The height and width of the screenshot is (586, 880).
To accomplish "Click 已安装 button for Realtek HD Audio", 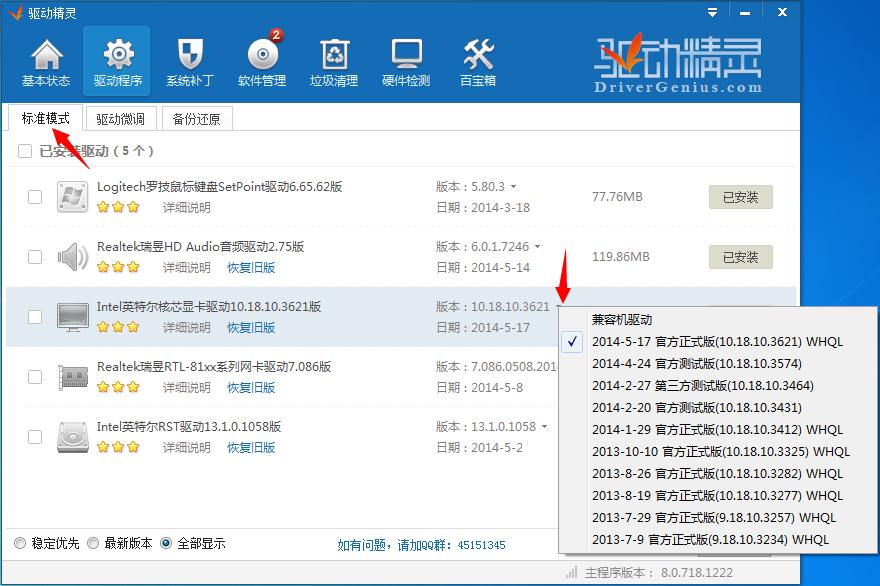I will pyautogui.click(x=740, y=257).
